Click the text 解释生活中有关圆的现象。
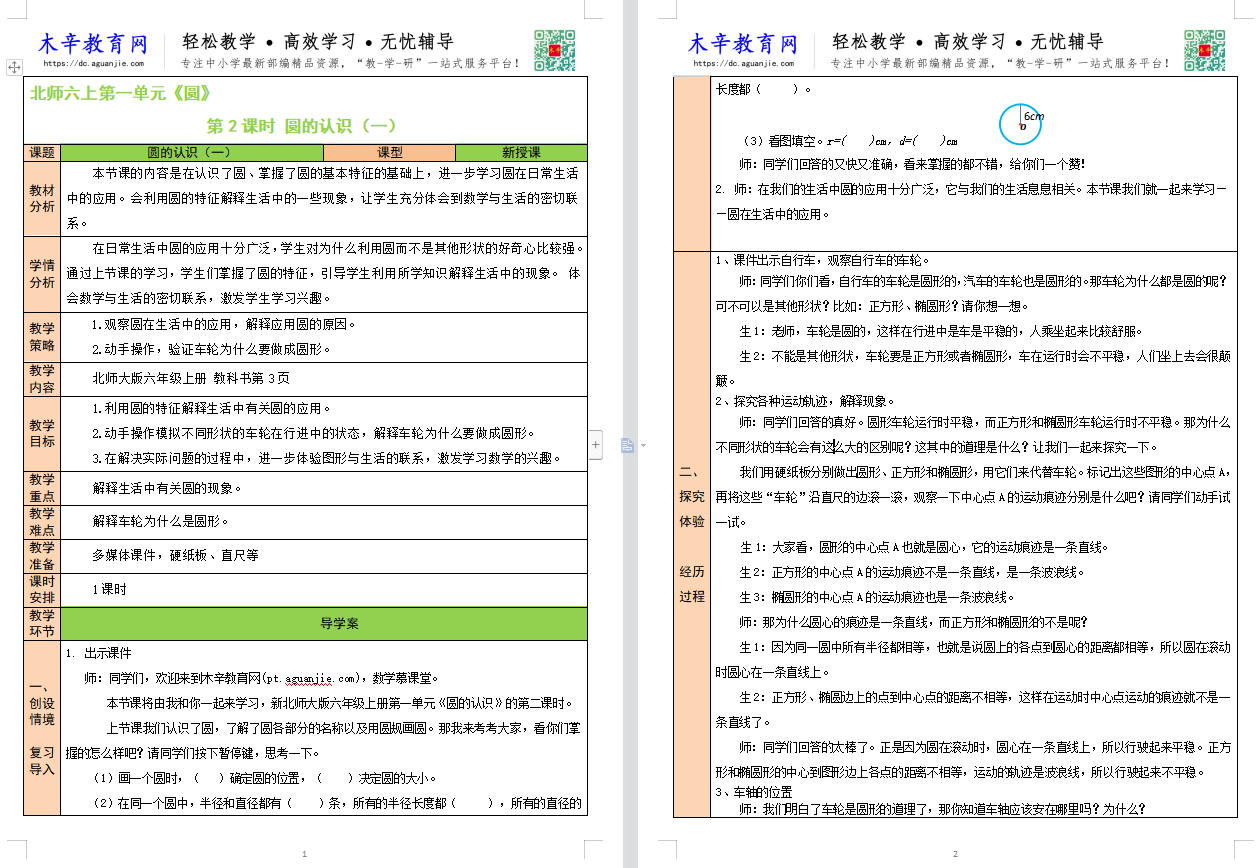Screen dimensions: 1260x868 (x=167, y=489)
